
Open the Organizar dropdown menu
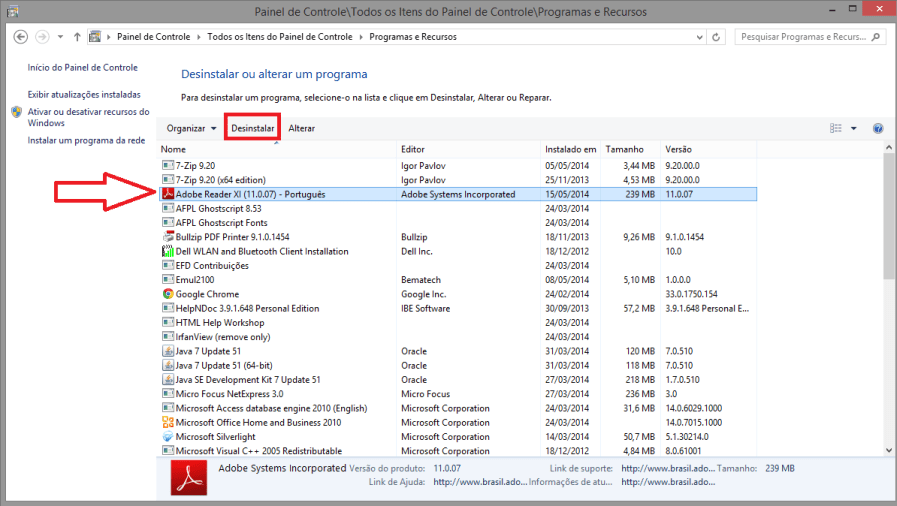pyautogui.click(x=192, y=128)
